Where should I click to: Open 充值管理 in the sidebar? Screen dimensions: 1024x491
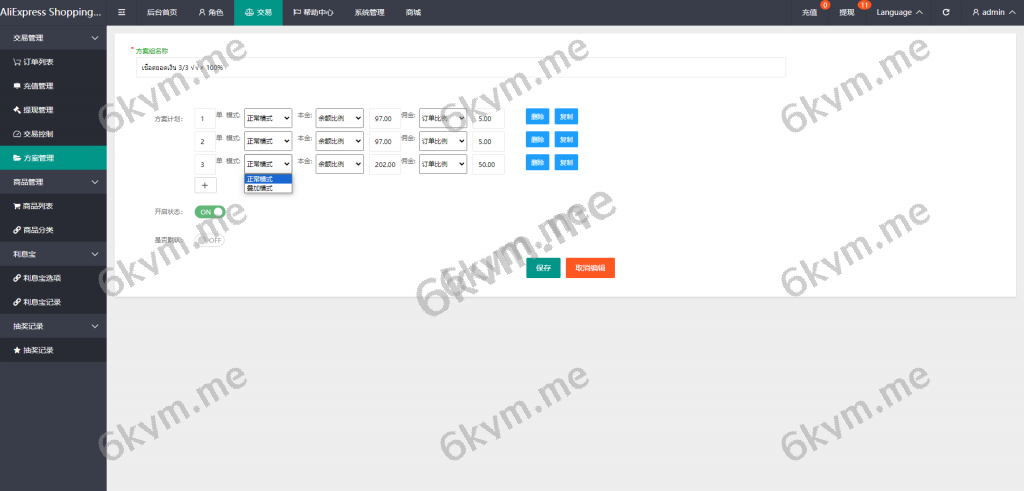click(38, 85)
